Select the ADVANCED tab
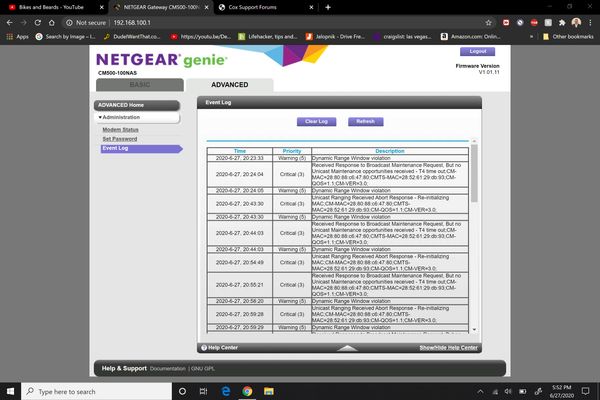Screen dimensions: 600x400 230,85
